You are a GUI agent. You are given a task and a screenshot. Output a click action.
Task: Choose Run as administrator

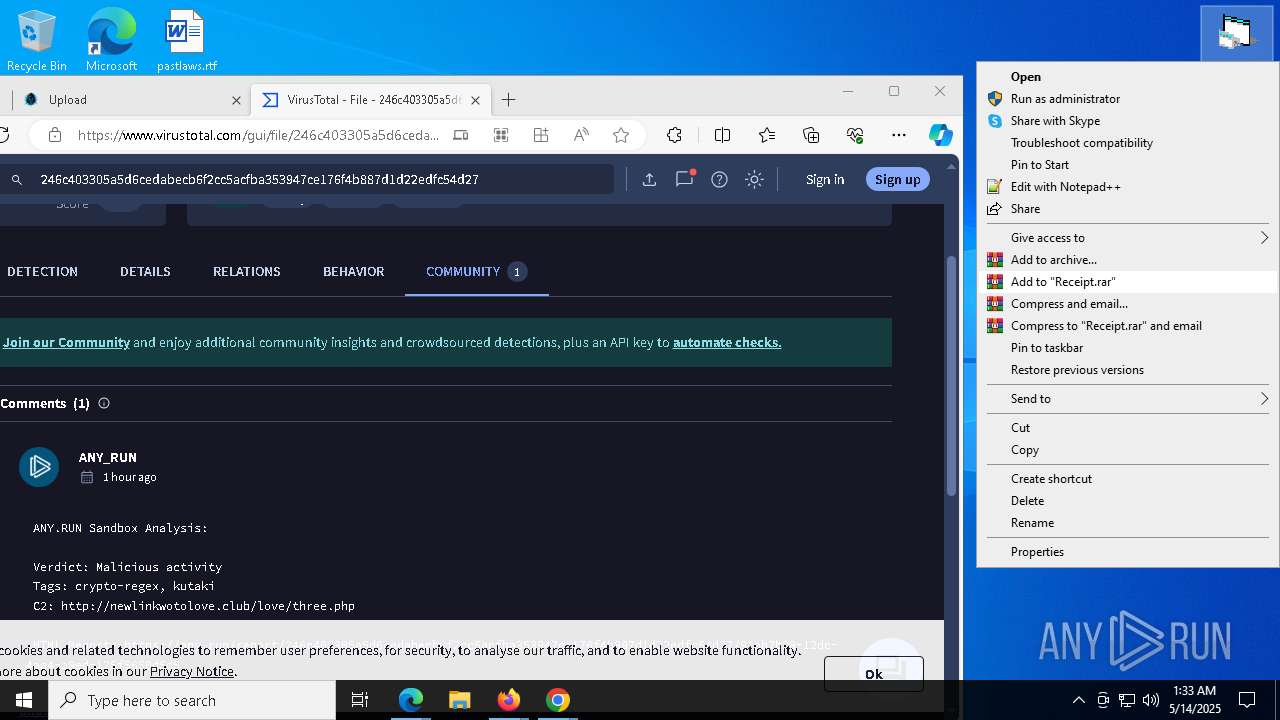click(1127, 99)
